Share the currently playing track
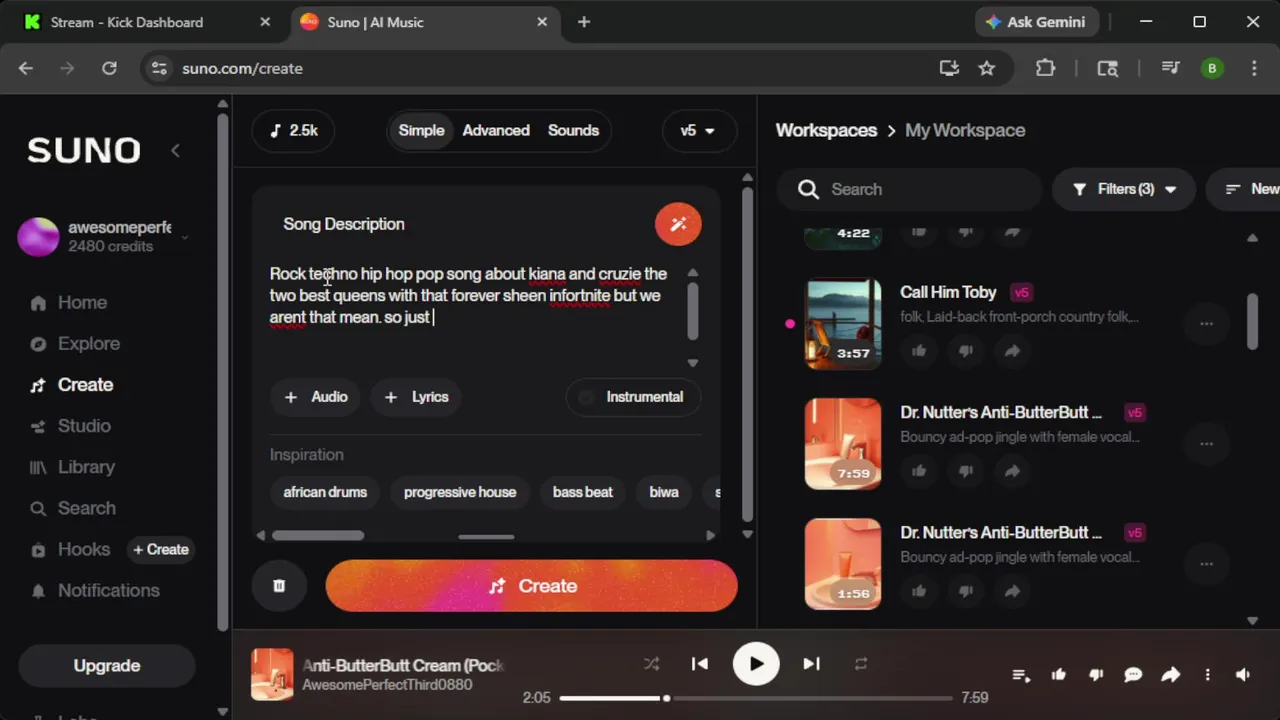The image size is (1280, 720). point(1170,675)
